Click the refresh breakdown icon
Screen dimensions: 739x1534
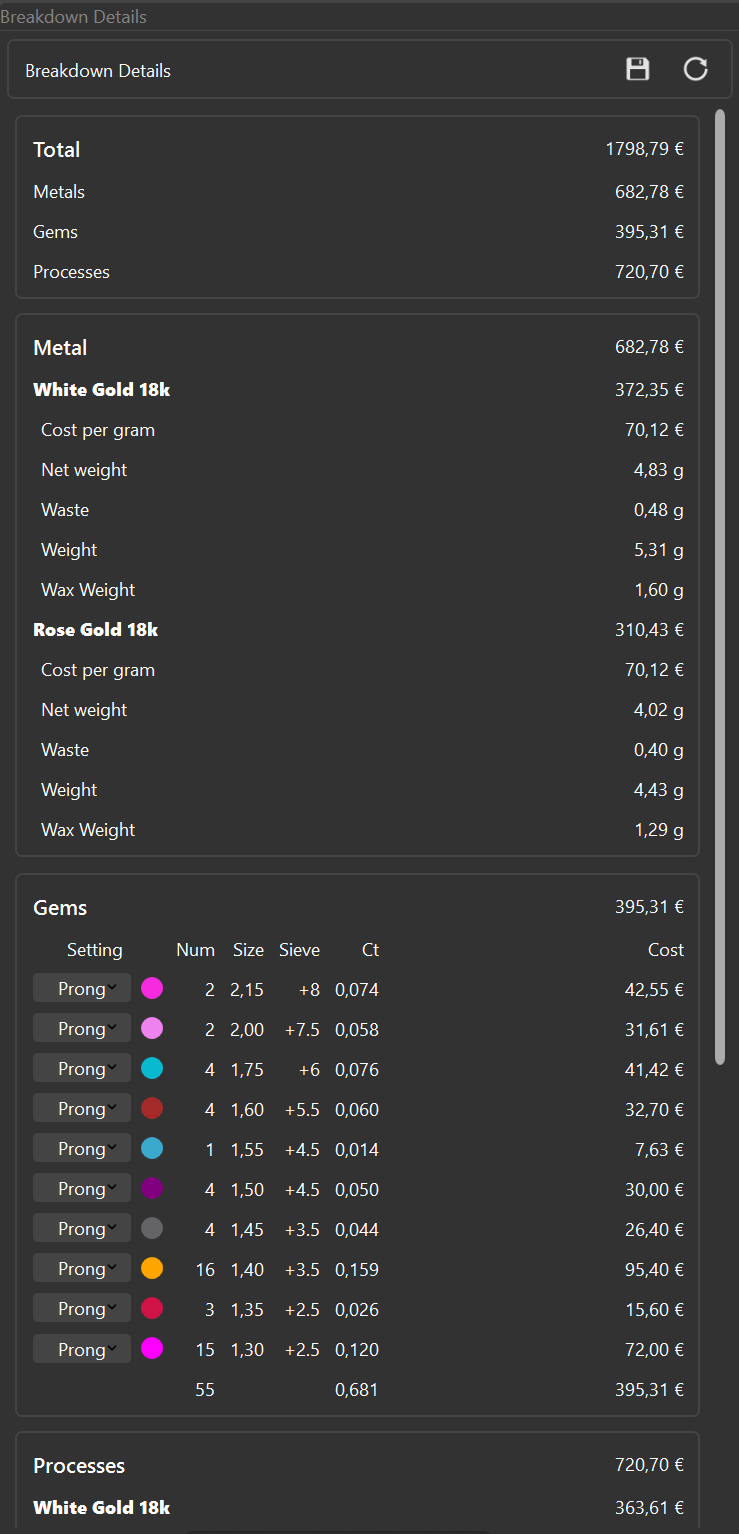[x=695, y=69]
